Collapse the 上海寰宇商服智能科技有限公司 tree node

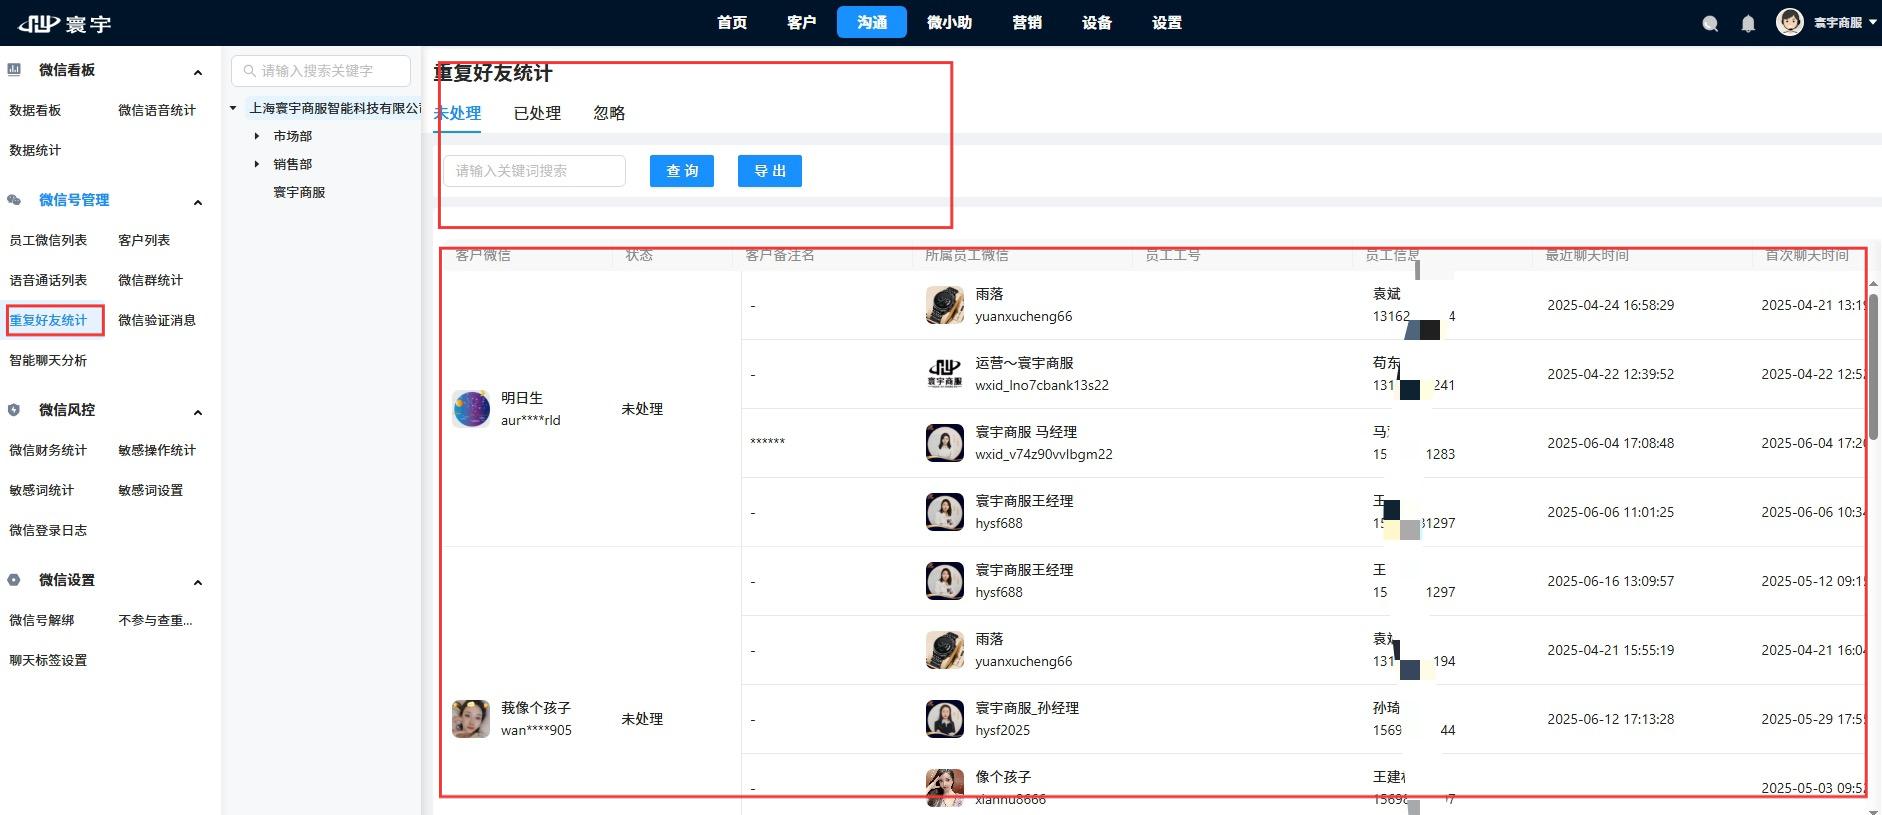233,108
